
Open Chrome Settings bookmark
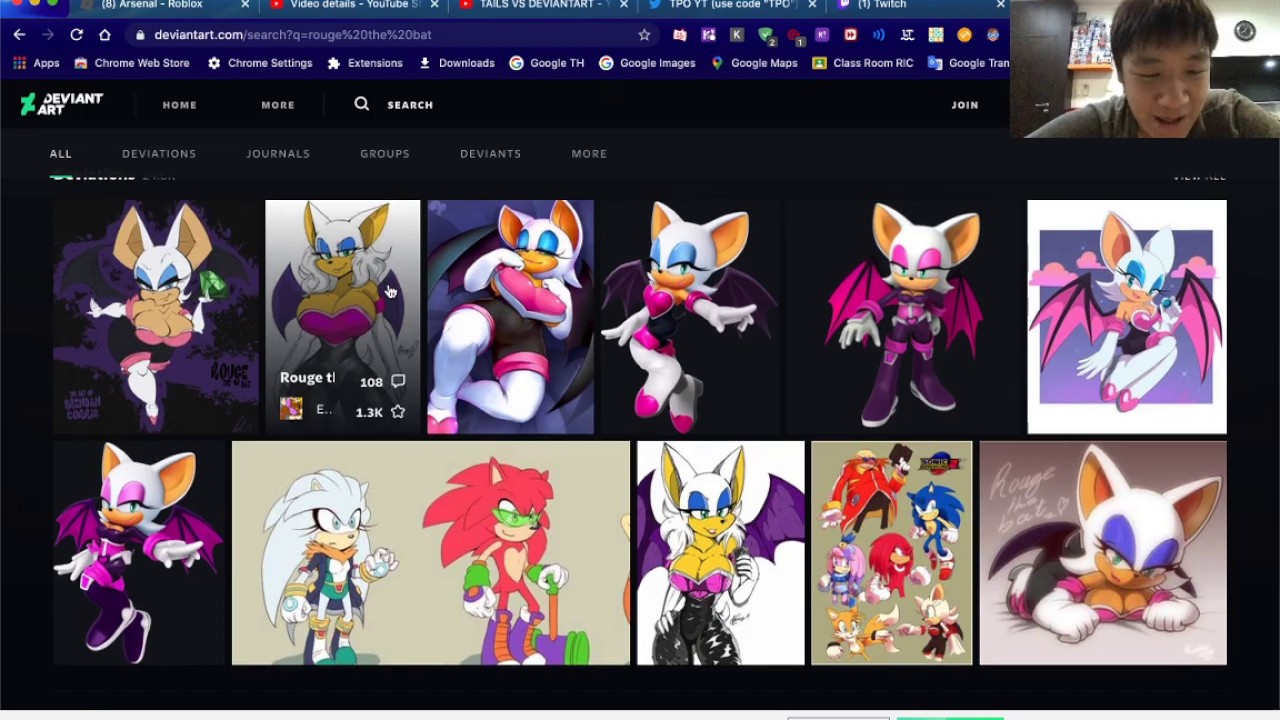[x=260, y=63]
